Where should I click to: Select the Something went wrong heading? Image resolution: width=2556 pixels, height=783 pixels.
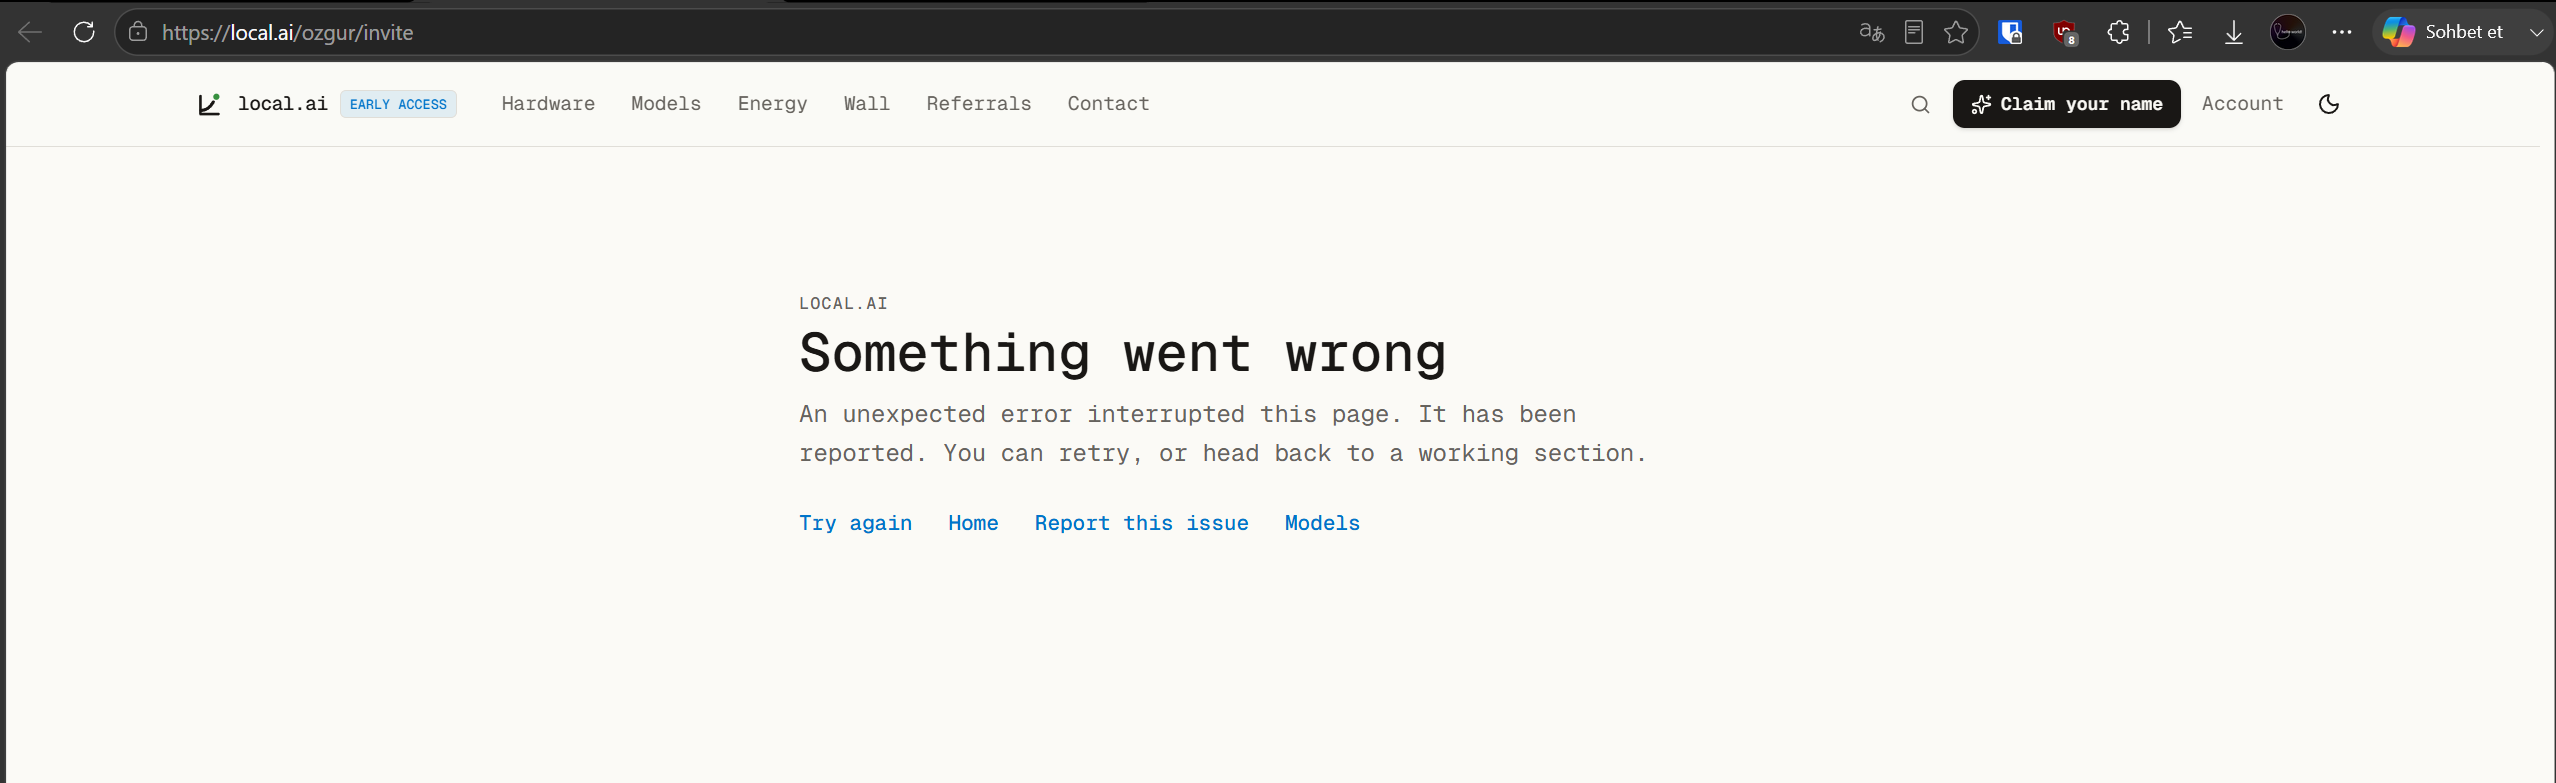click(1122, 354)
